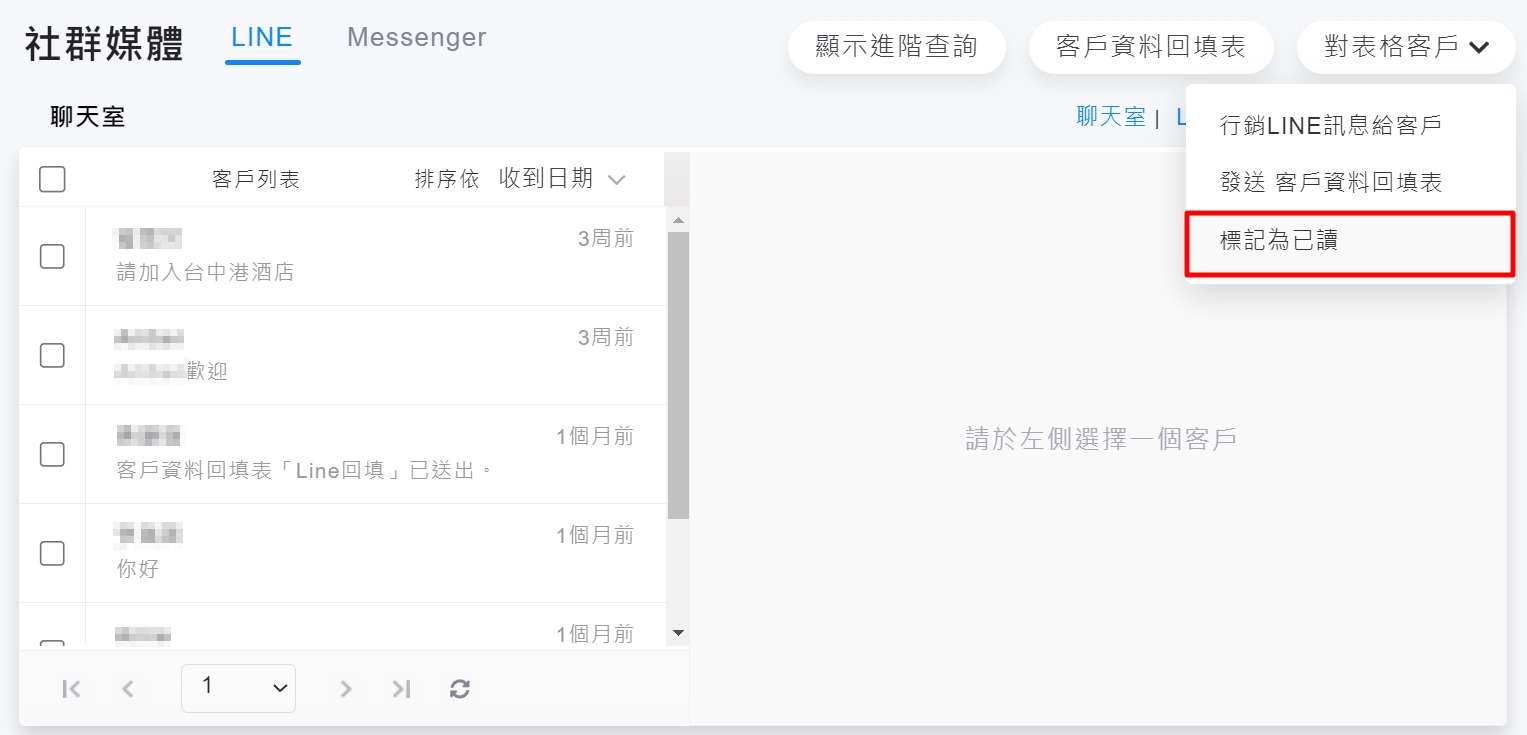Select 行銷LINE訊息給客戶 menu option
The width and height of the screenshot is (1527, 735).
(1331, 126)
